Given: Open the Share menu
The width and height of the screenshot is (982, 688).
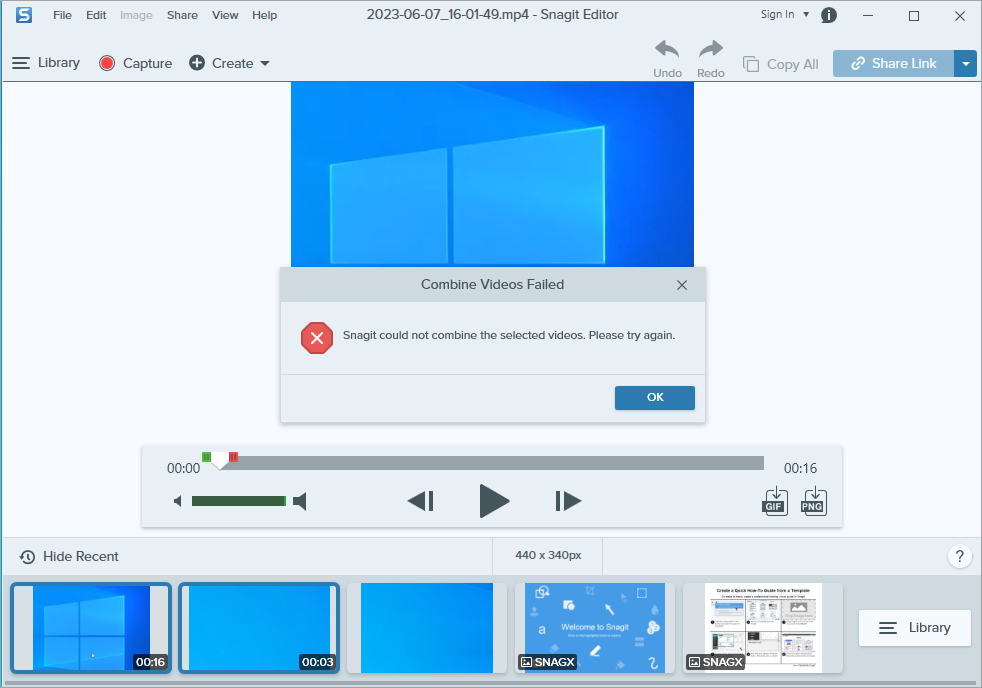Looking at the screenshot, I should pyautogui.click(x=182, y=15).
